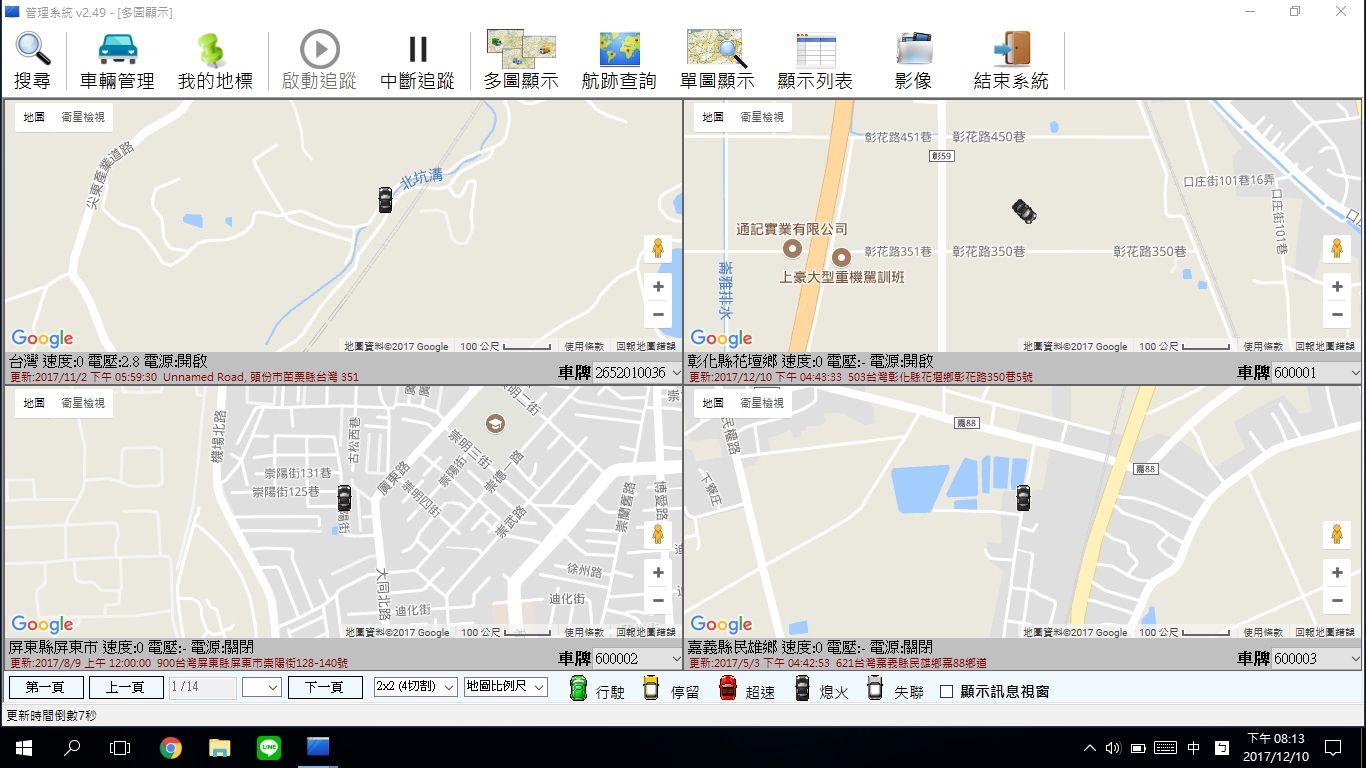Enable the 顯示訊息視窗 checkbox
This screenshot has width=1366, height=768.
pos(947,691)
